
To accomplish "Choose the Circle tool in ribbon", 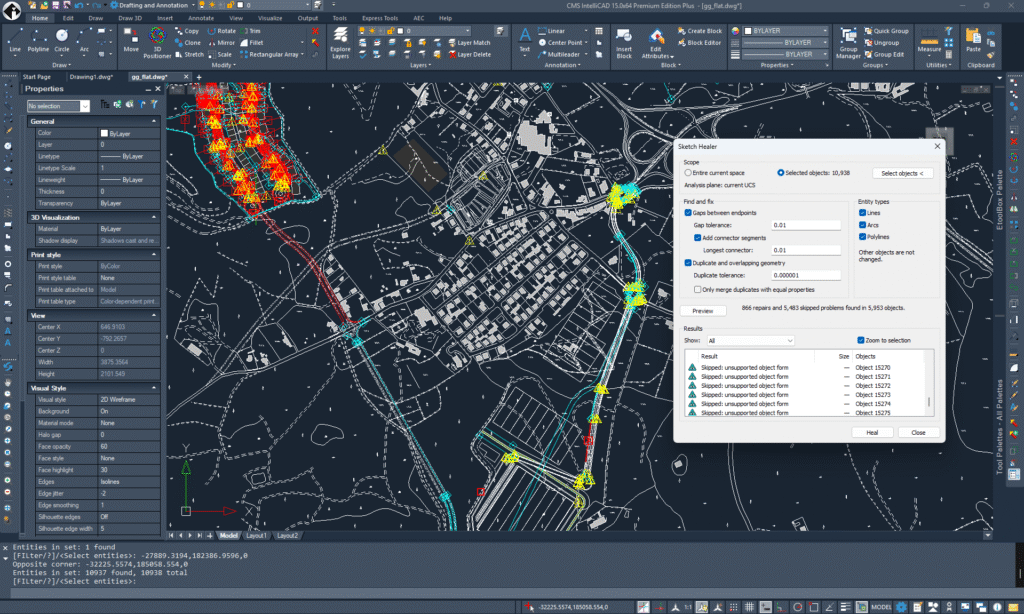I will [61, 40].
